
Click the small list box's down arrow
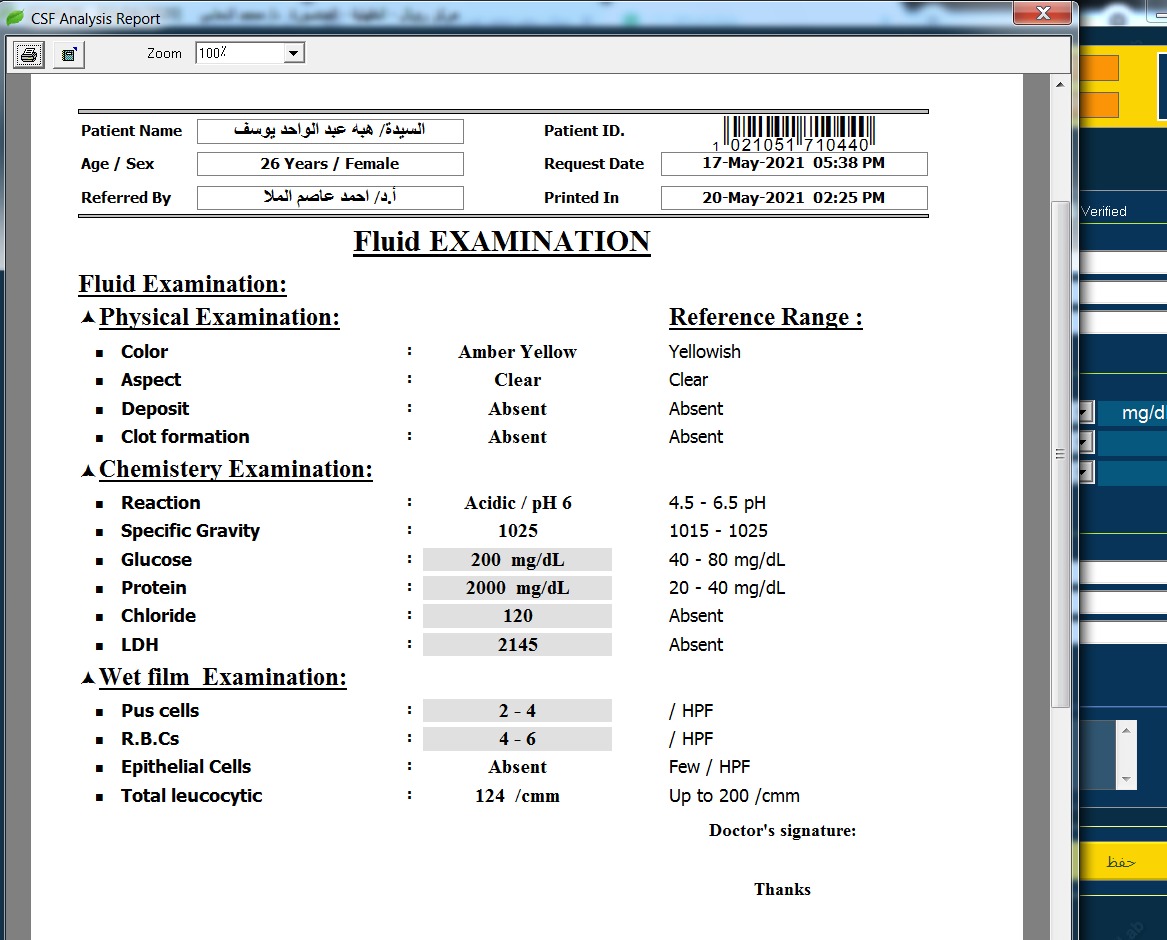coord(1127,779)
